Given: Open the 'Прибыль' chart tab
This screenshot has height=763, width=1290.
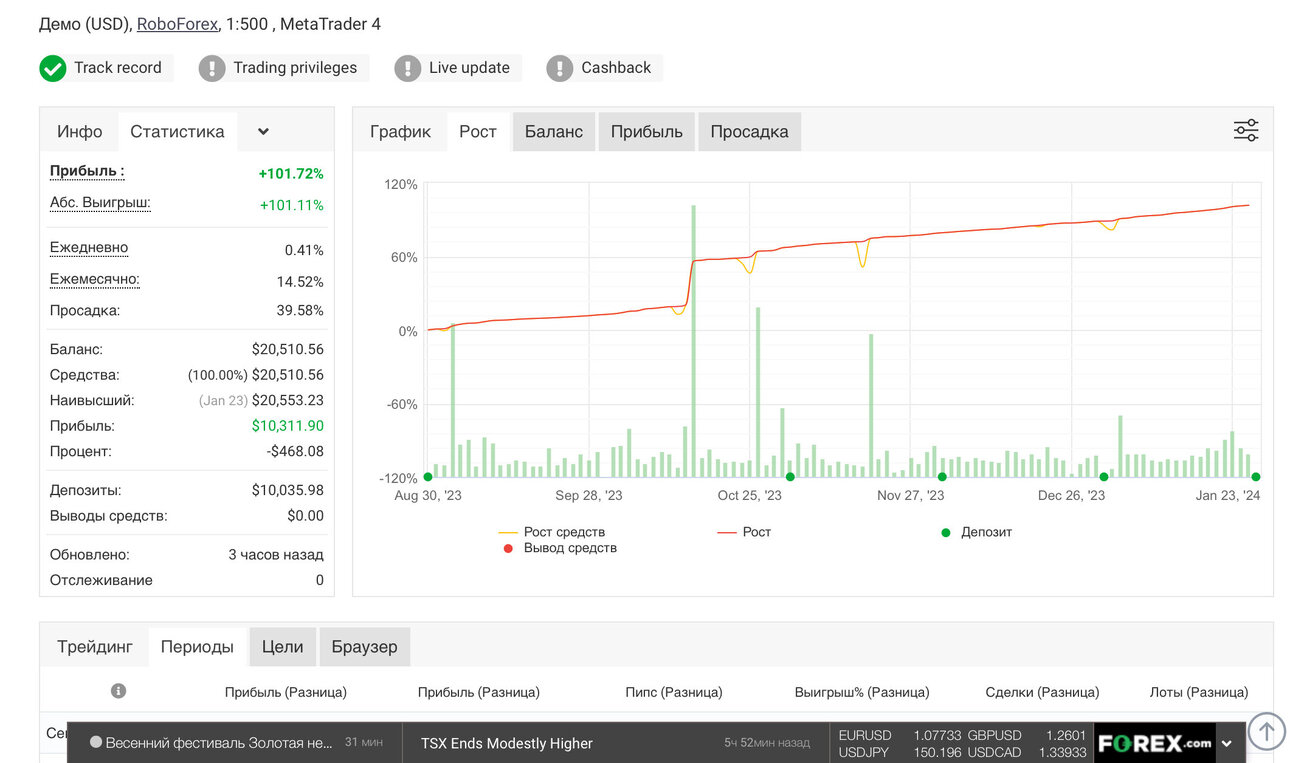Looking at the screenshot, I should (x=647, y=131).
